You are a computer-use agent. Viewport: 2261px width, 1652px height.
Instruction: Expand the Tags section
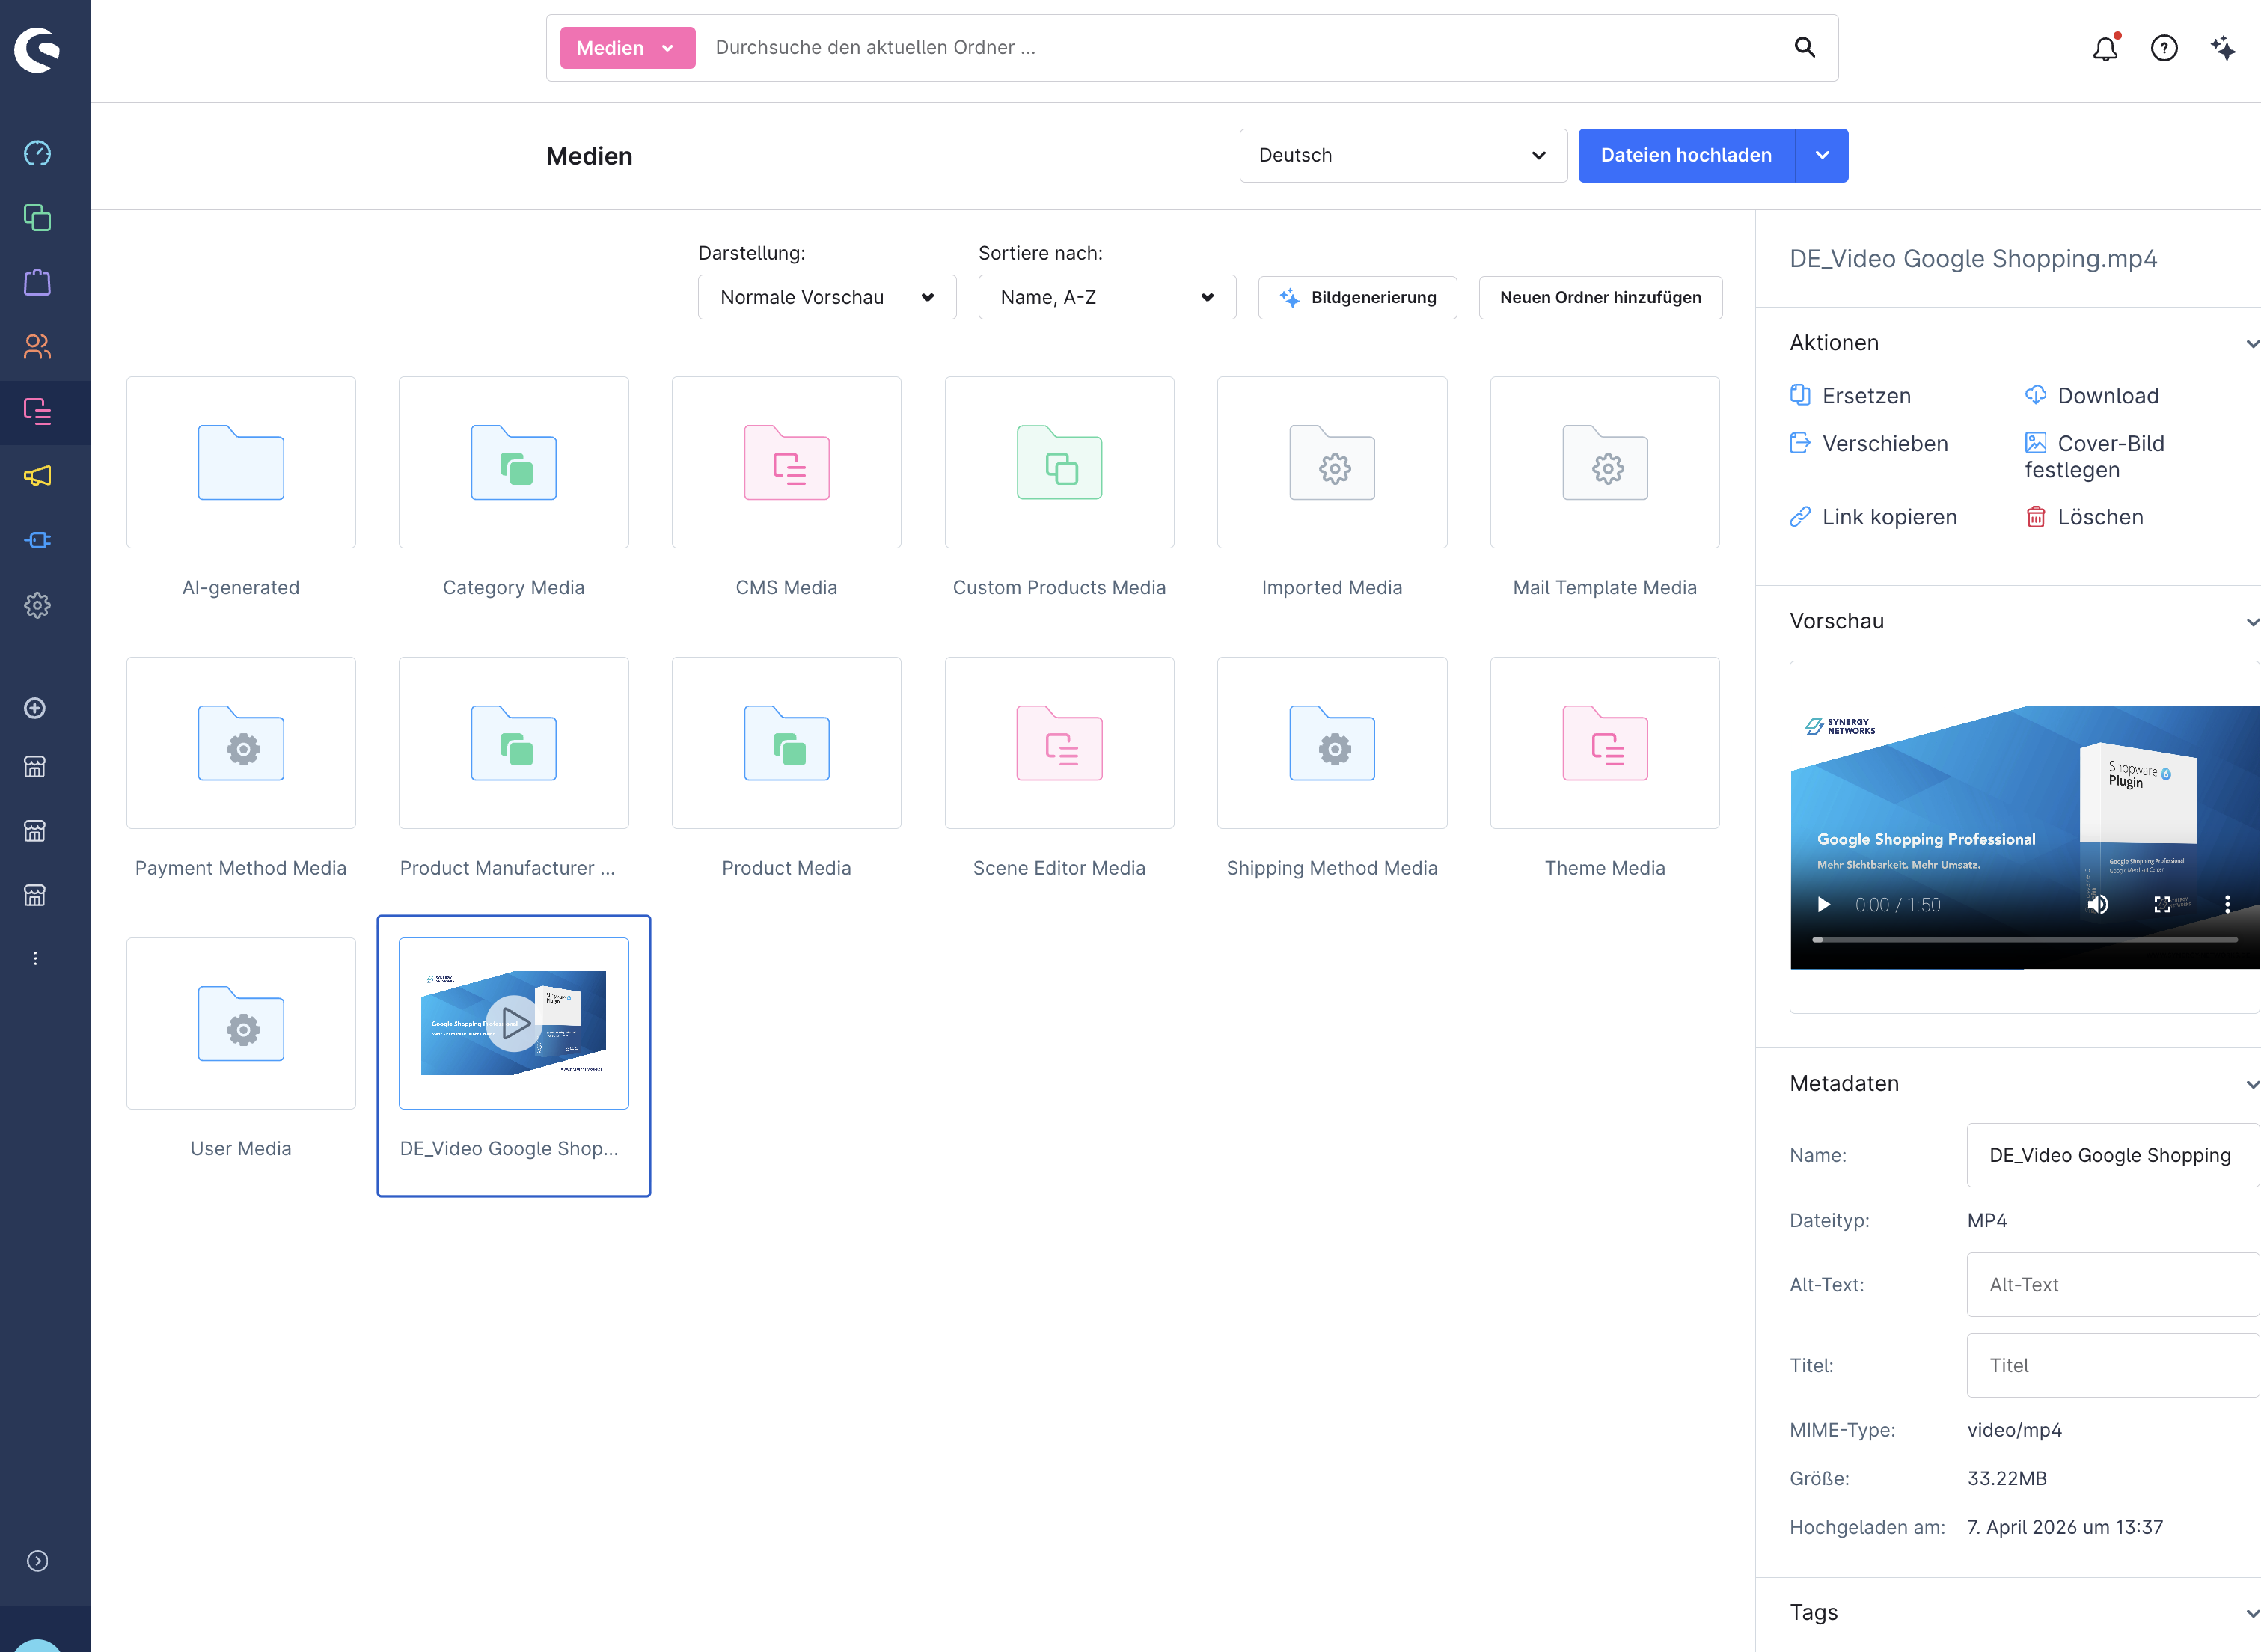coord(2252,1614)
